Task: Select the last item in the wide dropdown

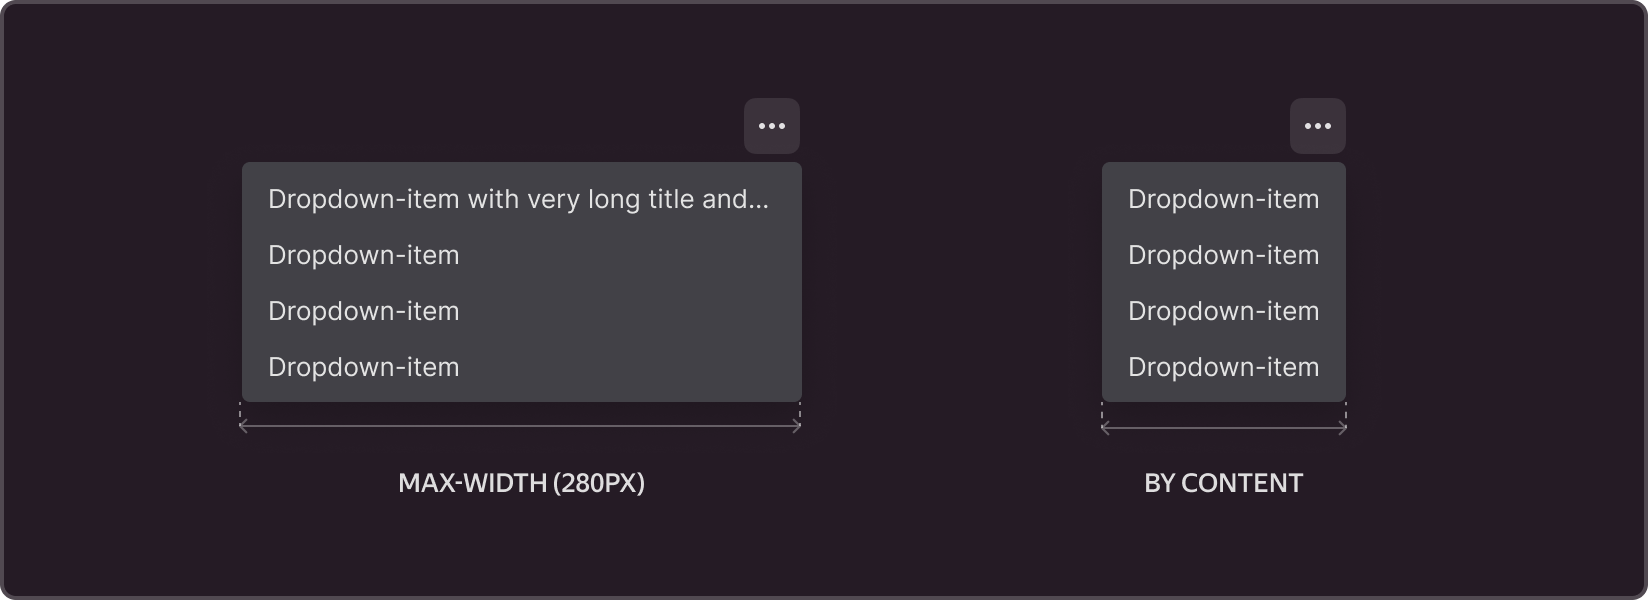Action: point(364,367)
